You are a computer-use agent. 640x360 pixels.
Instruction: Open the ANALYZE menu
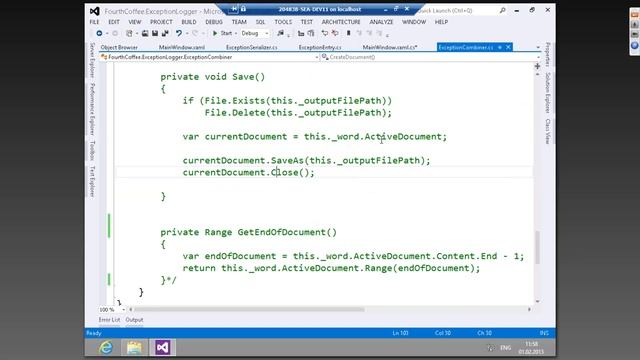click(381, 22)
